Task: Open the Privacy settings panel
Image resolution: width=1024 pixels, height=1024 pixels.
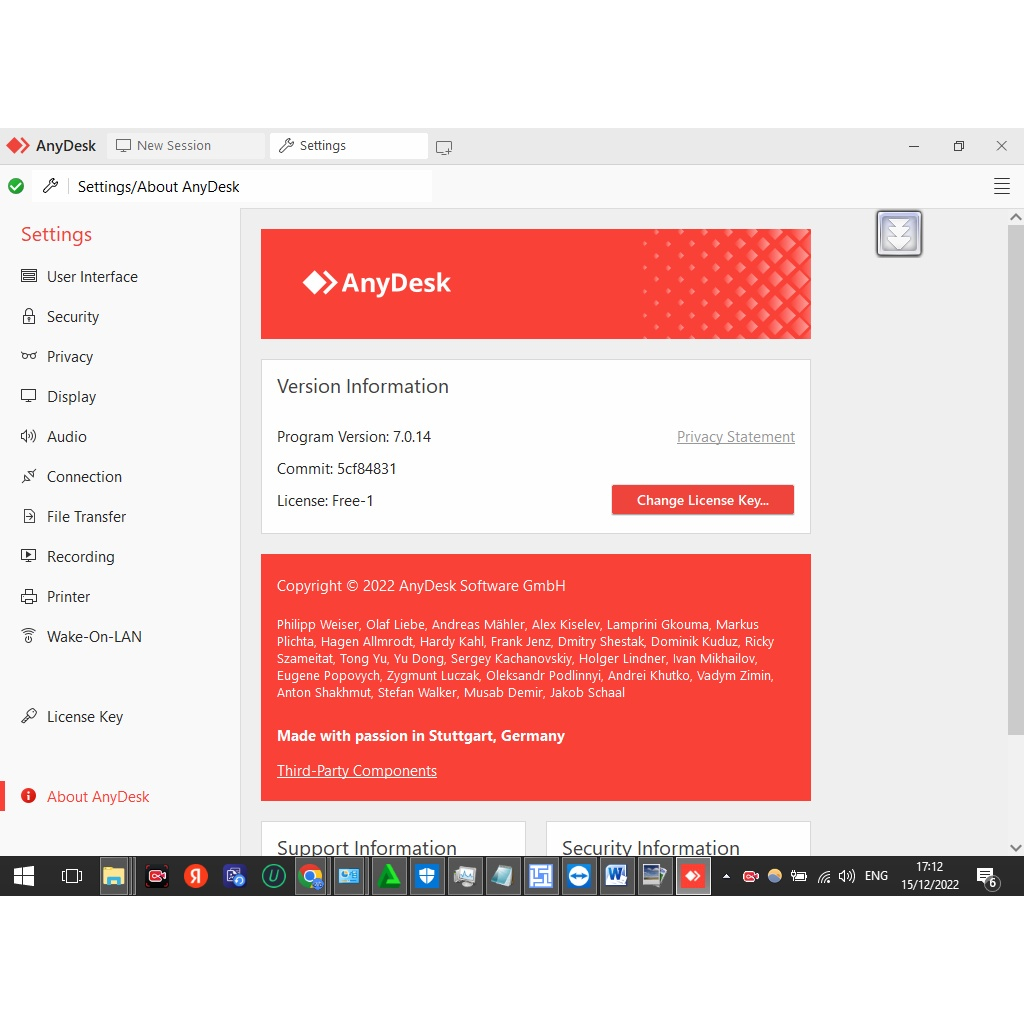Action: (x=70, y=356)
